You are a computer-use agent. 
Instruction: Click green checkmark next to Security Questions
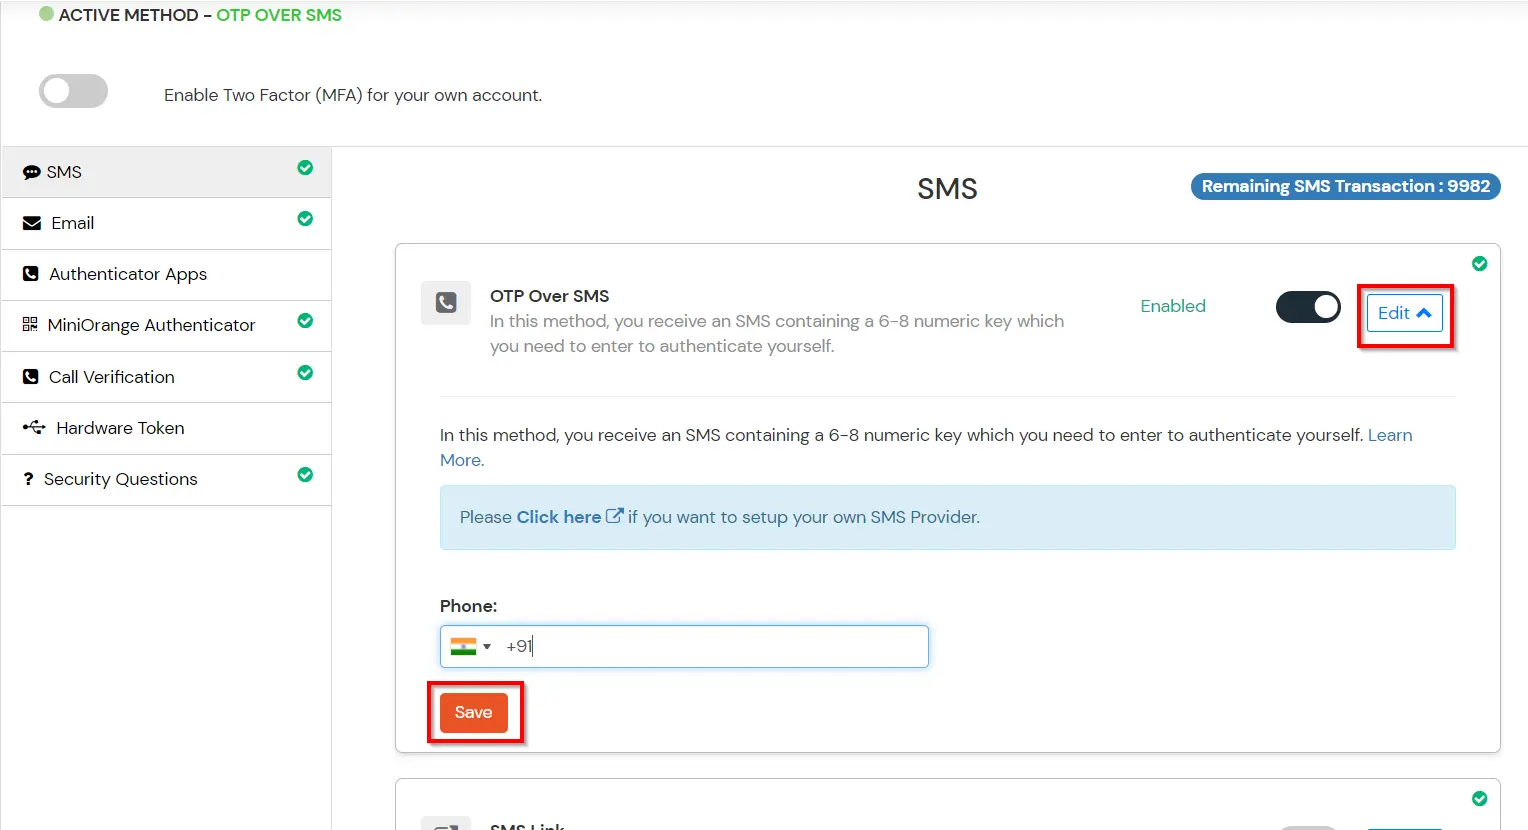click(x=305, y=475)
